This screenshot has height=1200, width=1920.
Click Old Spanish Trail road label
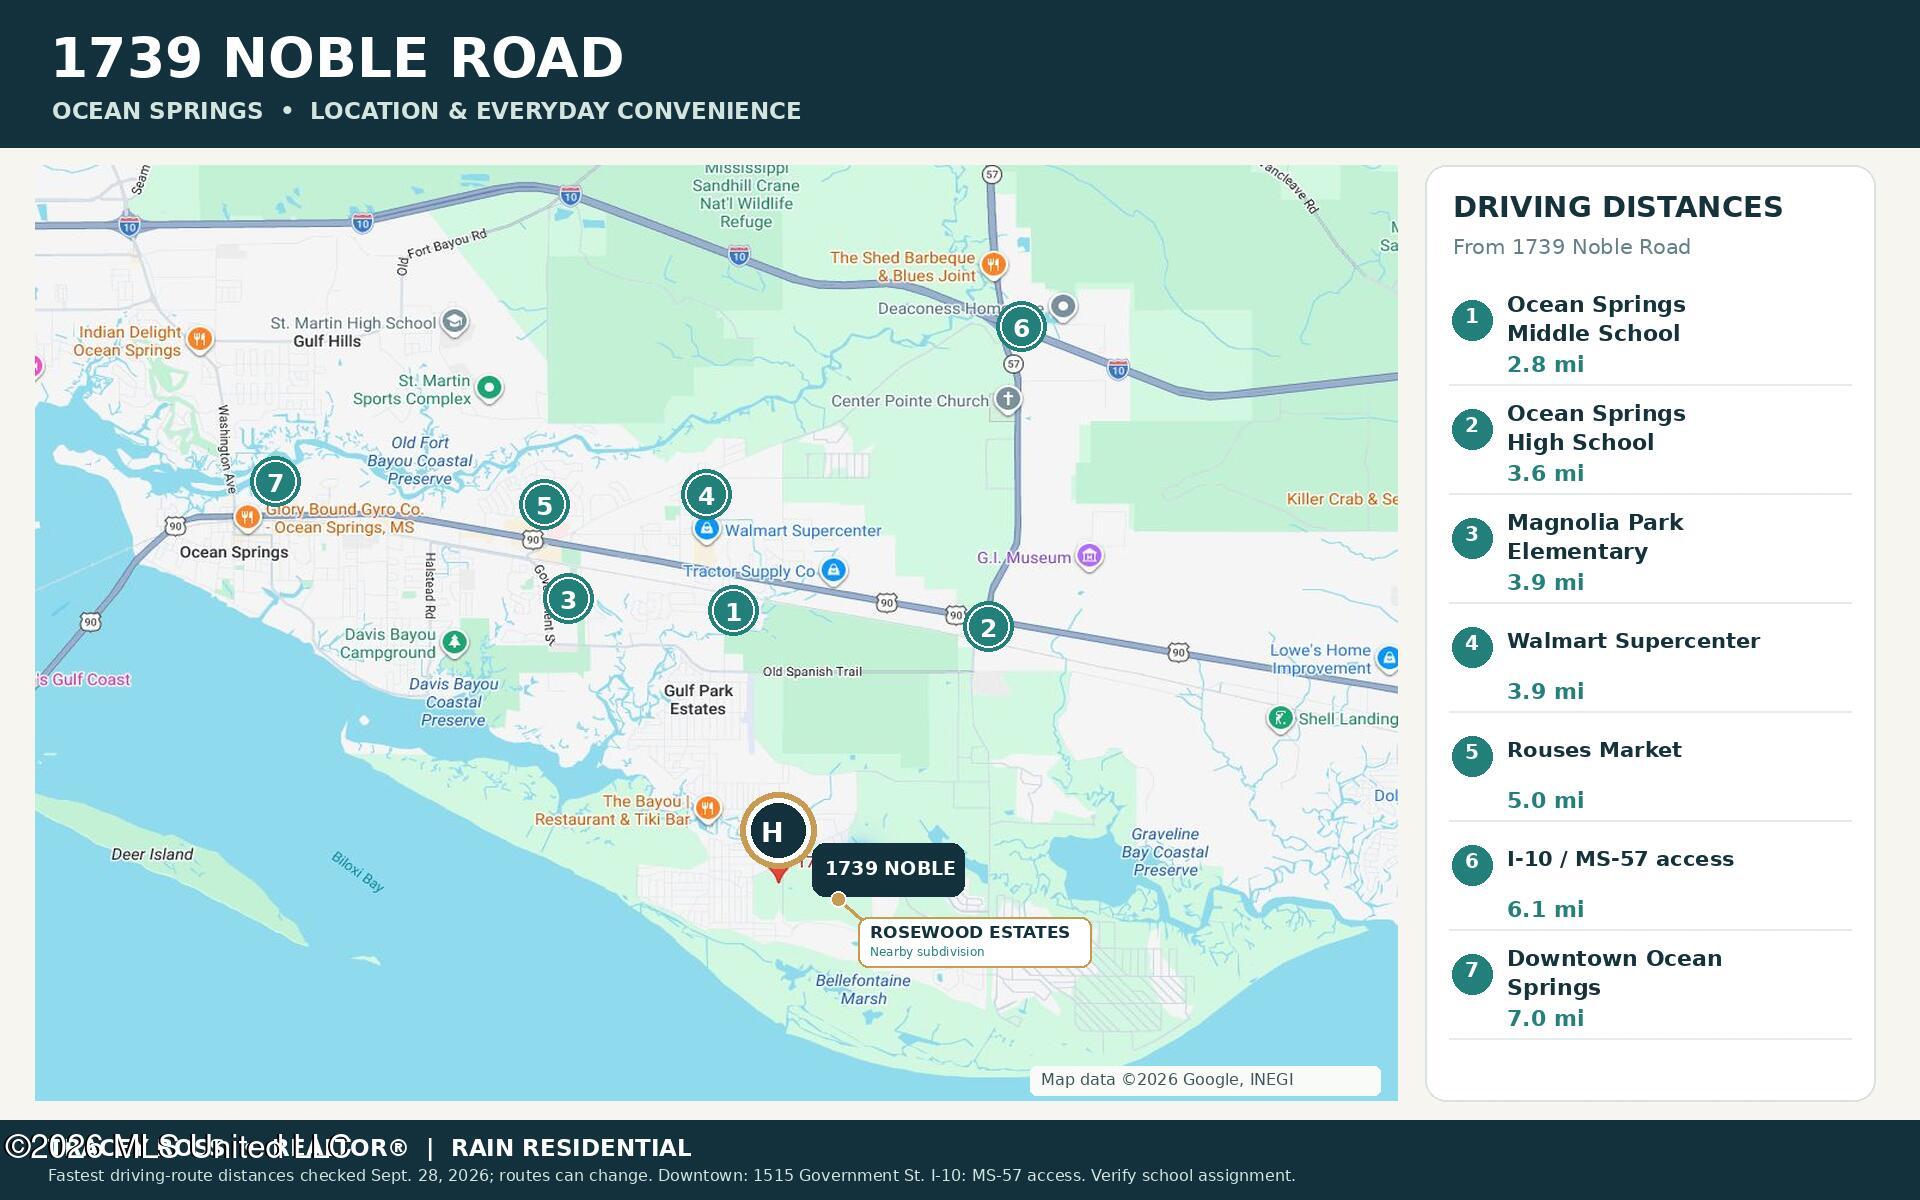point(812,672)
